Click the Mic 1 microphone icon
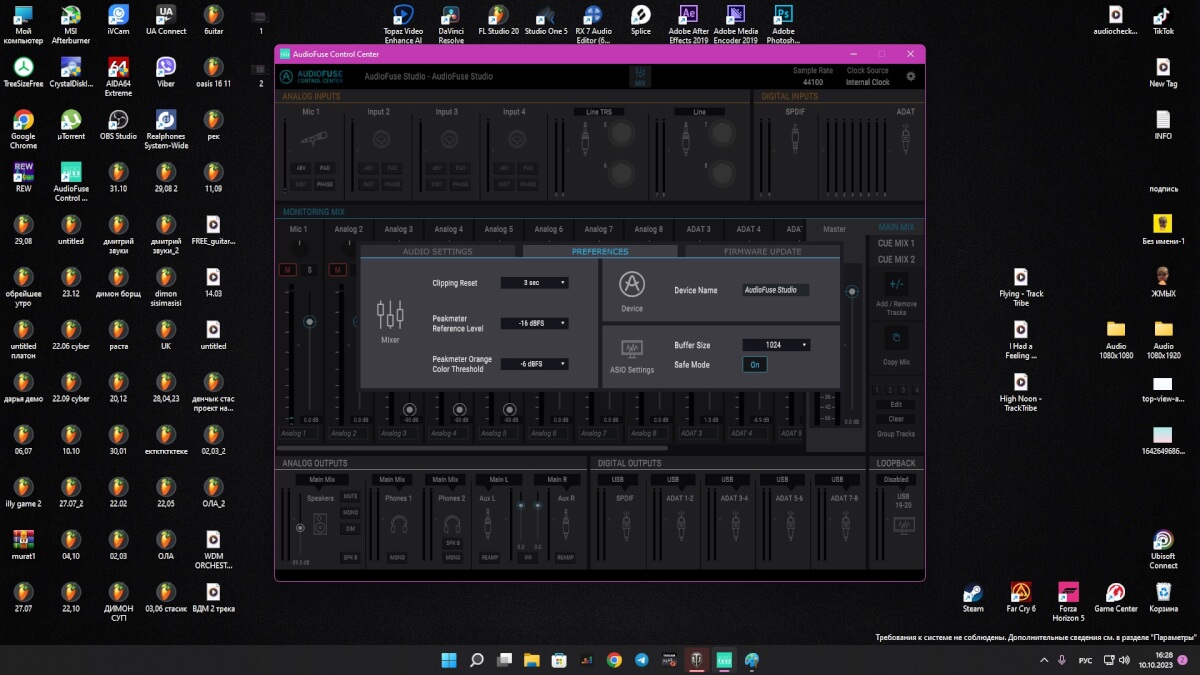The height and width of the screenshot is (675, 1200). 312,138
